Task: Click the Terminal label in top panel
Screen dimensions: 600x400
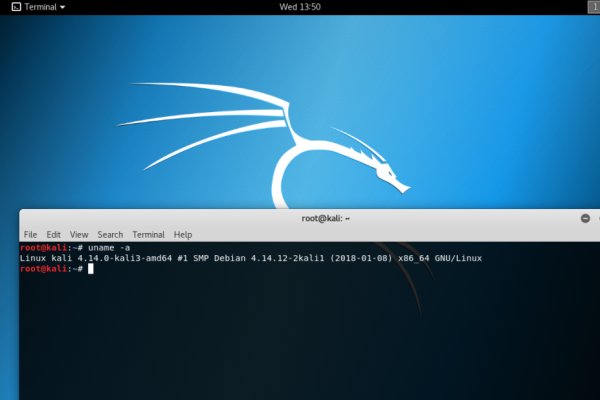Action: coord(41,7)
